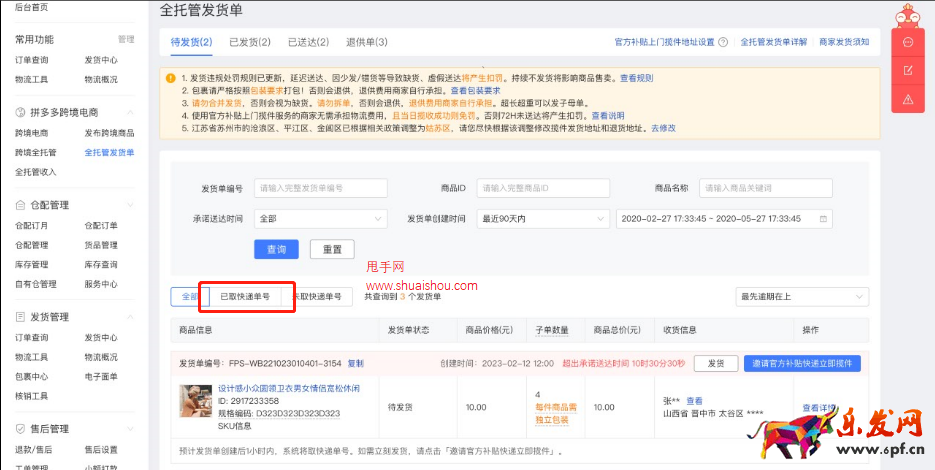935x470 pixels.
Task: Open 跨境全托管 in the sidebar
Action: 36,152
